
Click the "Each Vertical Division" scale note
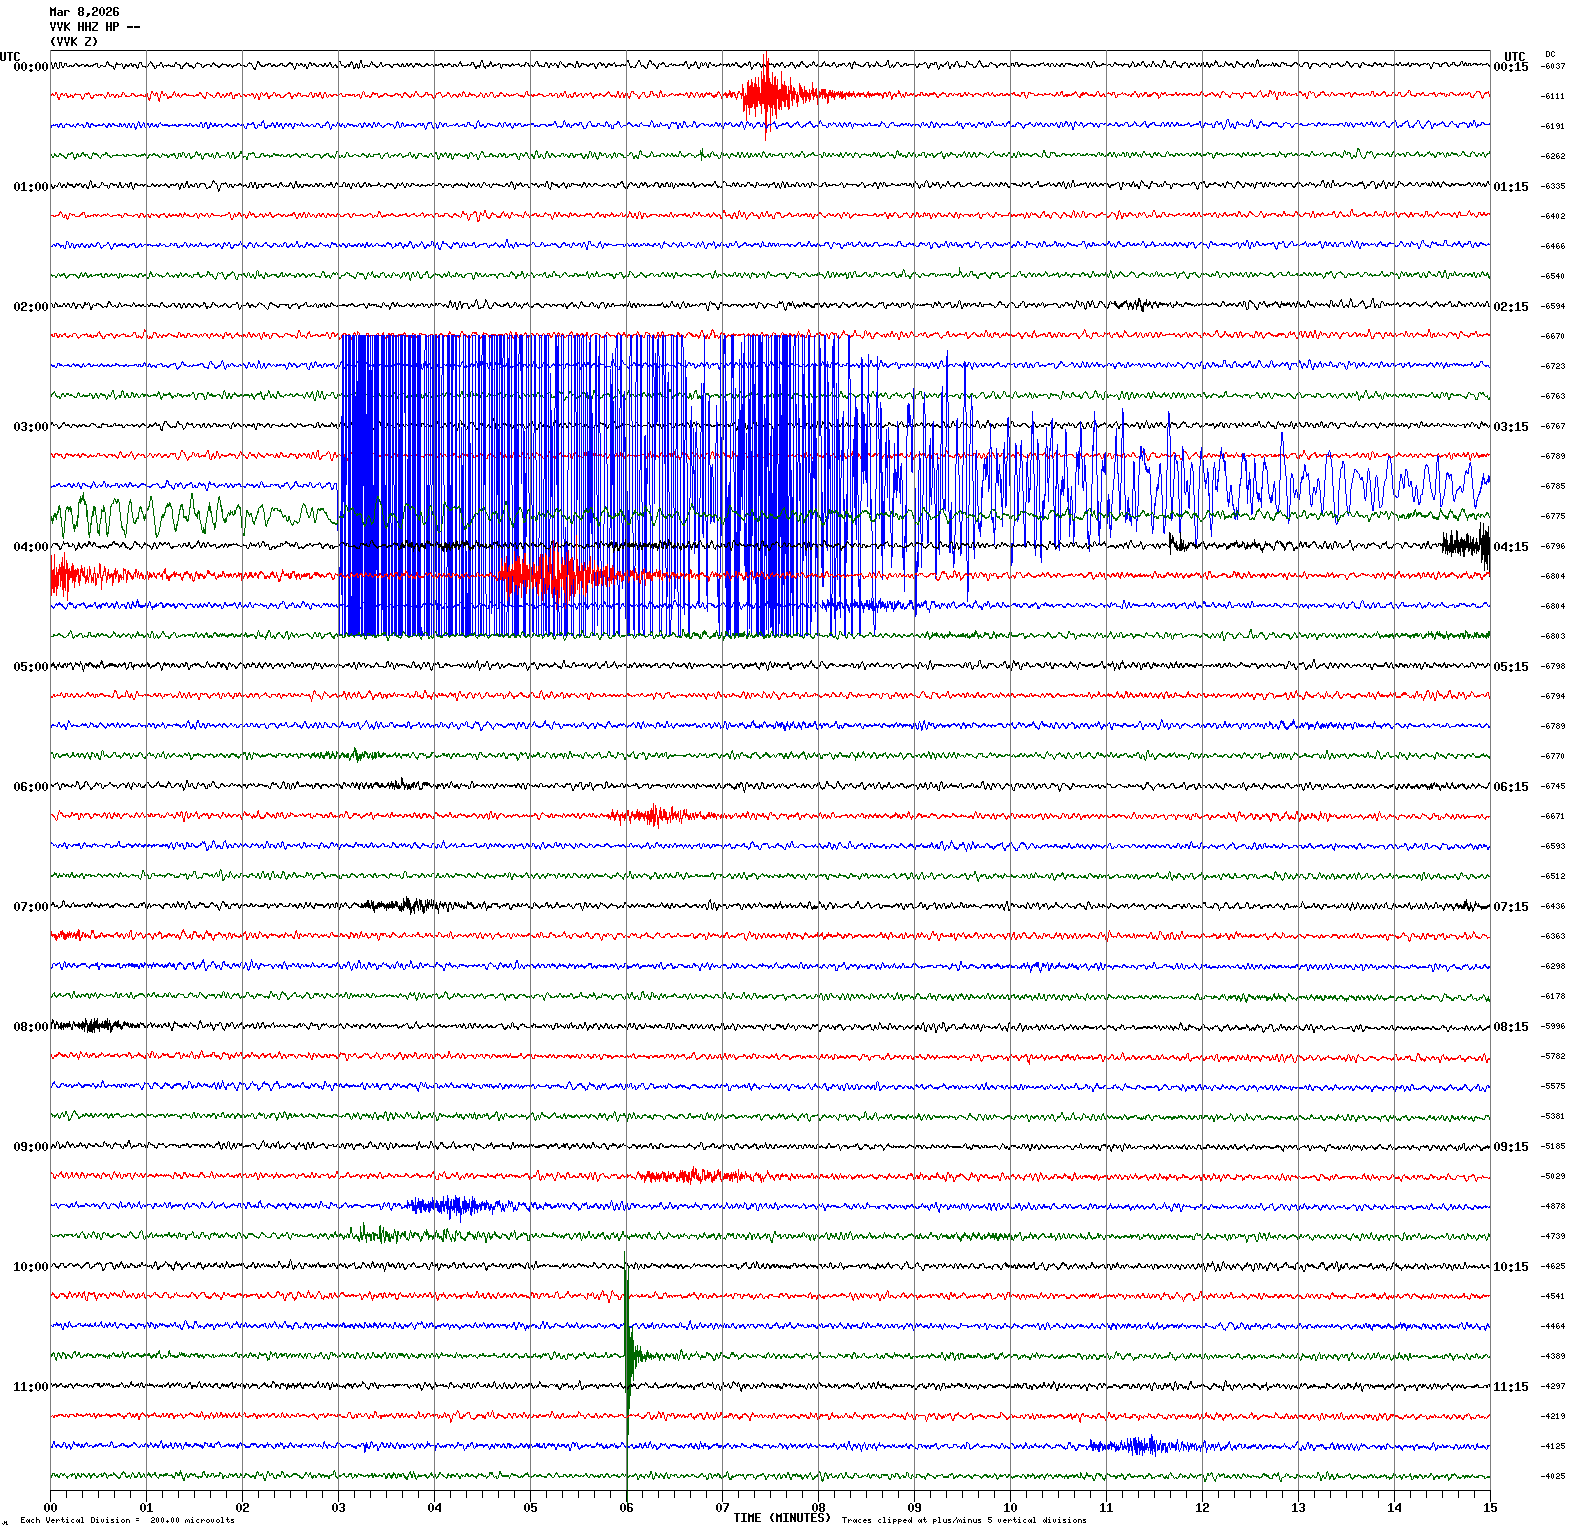(x=127, y=1520)
